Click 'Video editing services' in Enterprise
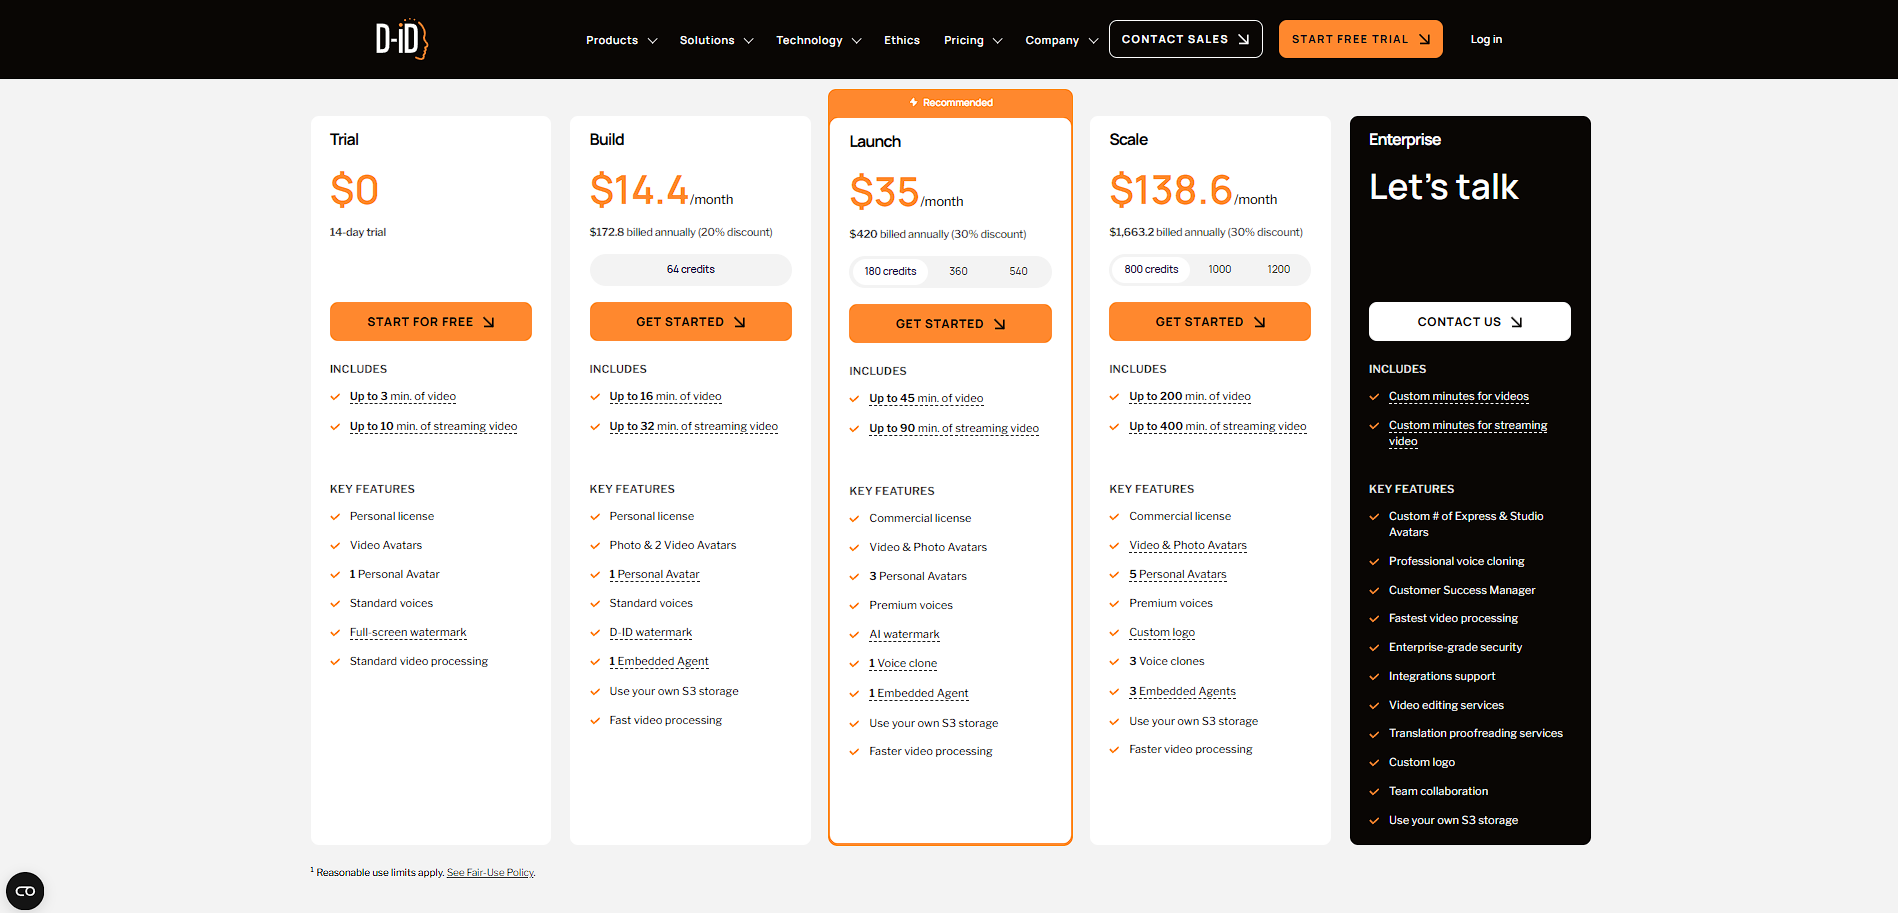The image size is (1898, 913). (1446, 705)
